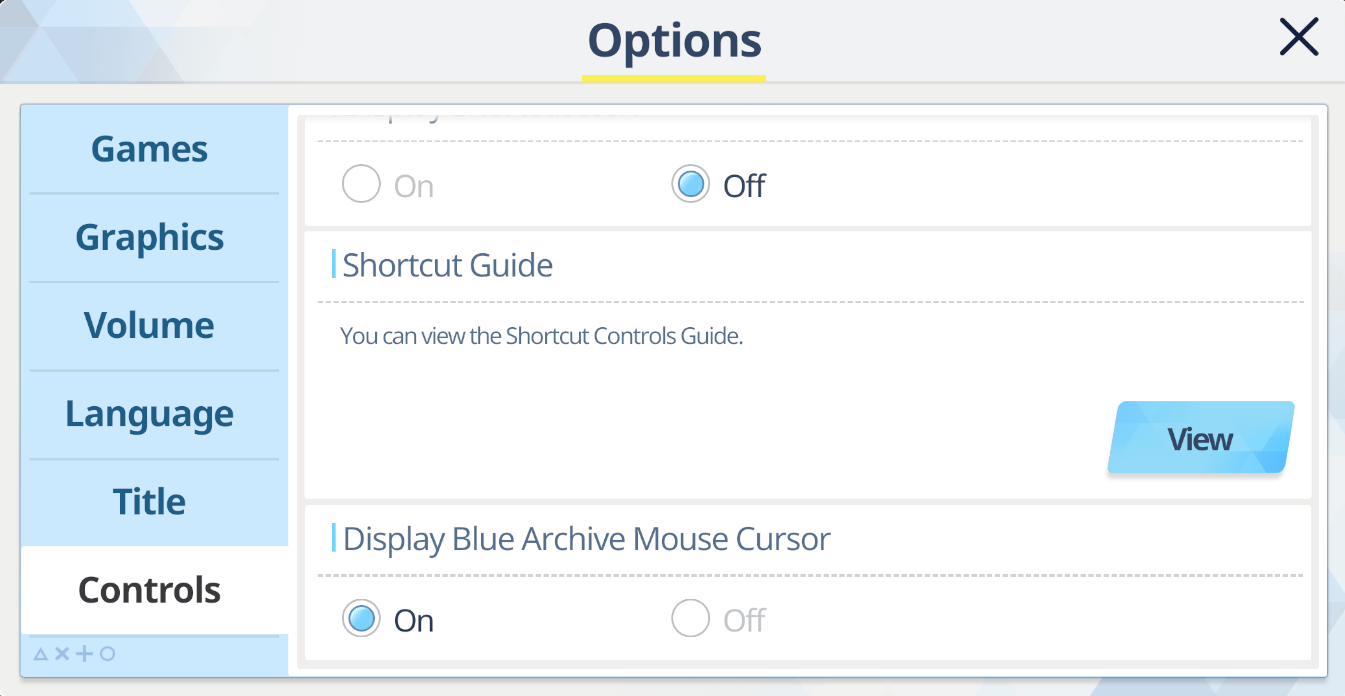1345x696 pixels.
Task: Select the Off radio above Shortcut Guide
Action: point(690,185)
